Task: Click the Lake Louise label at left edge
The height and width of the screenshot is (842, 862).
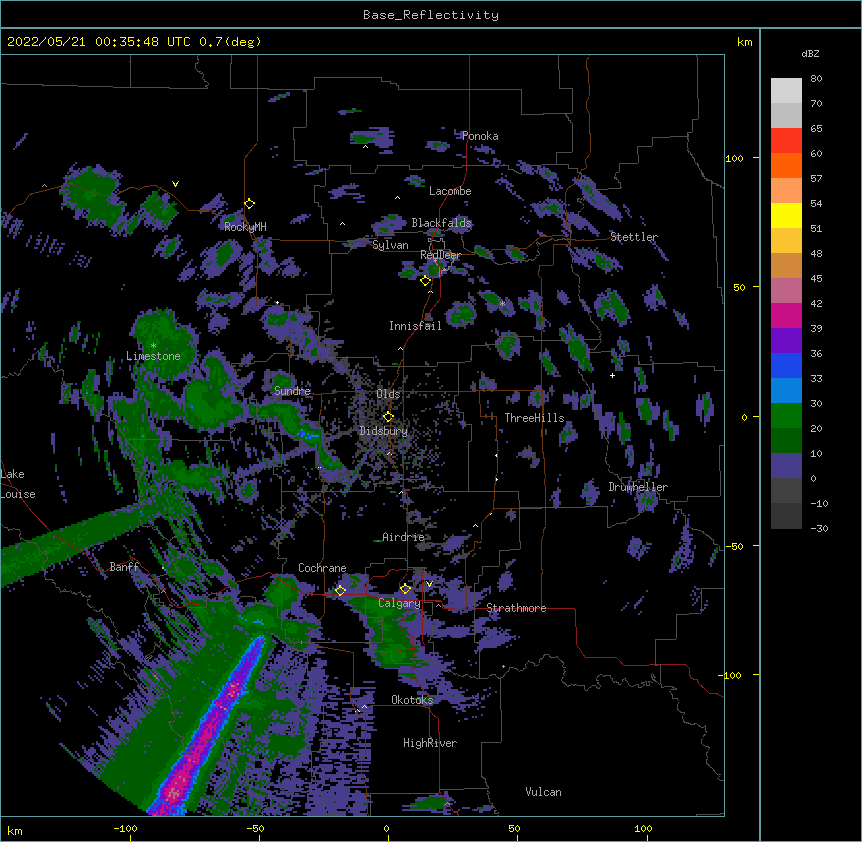Action: point(18,484)
